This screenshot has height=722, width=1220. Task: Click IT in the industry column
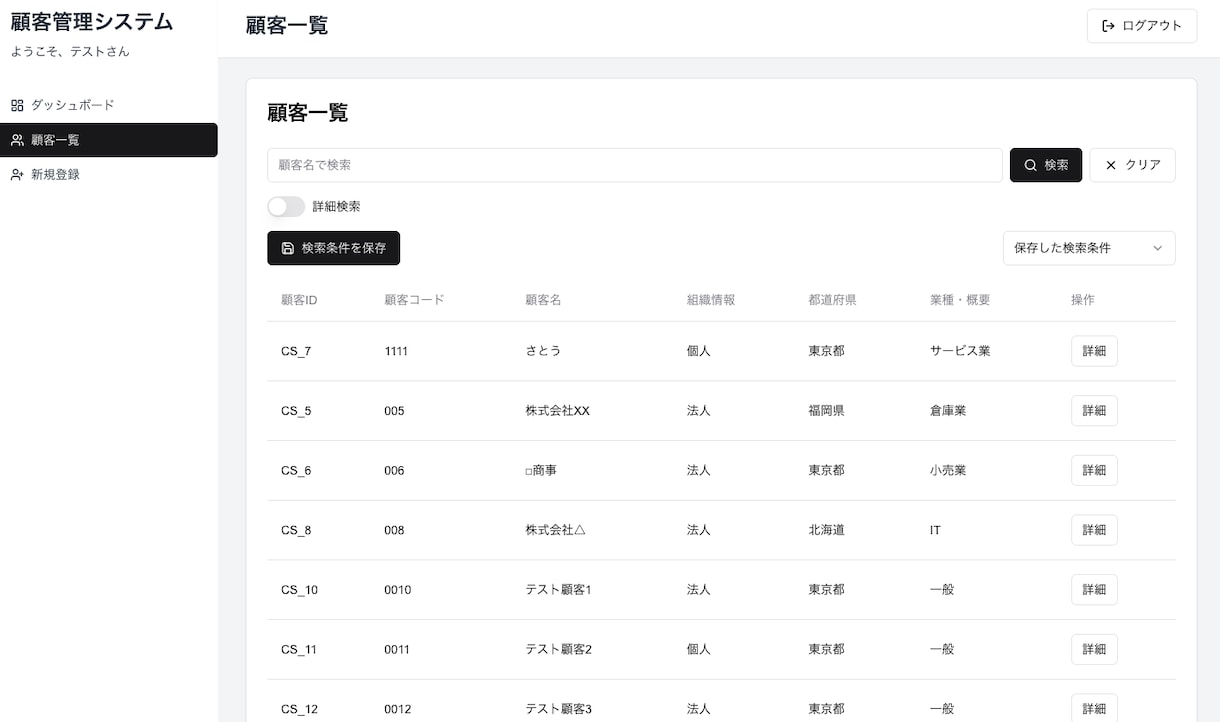click(x=935, y=530)
